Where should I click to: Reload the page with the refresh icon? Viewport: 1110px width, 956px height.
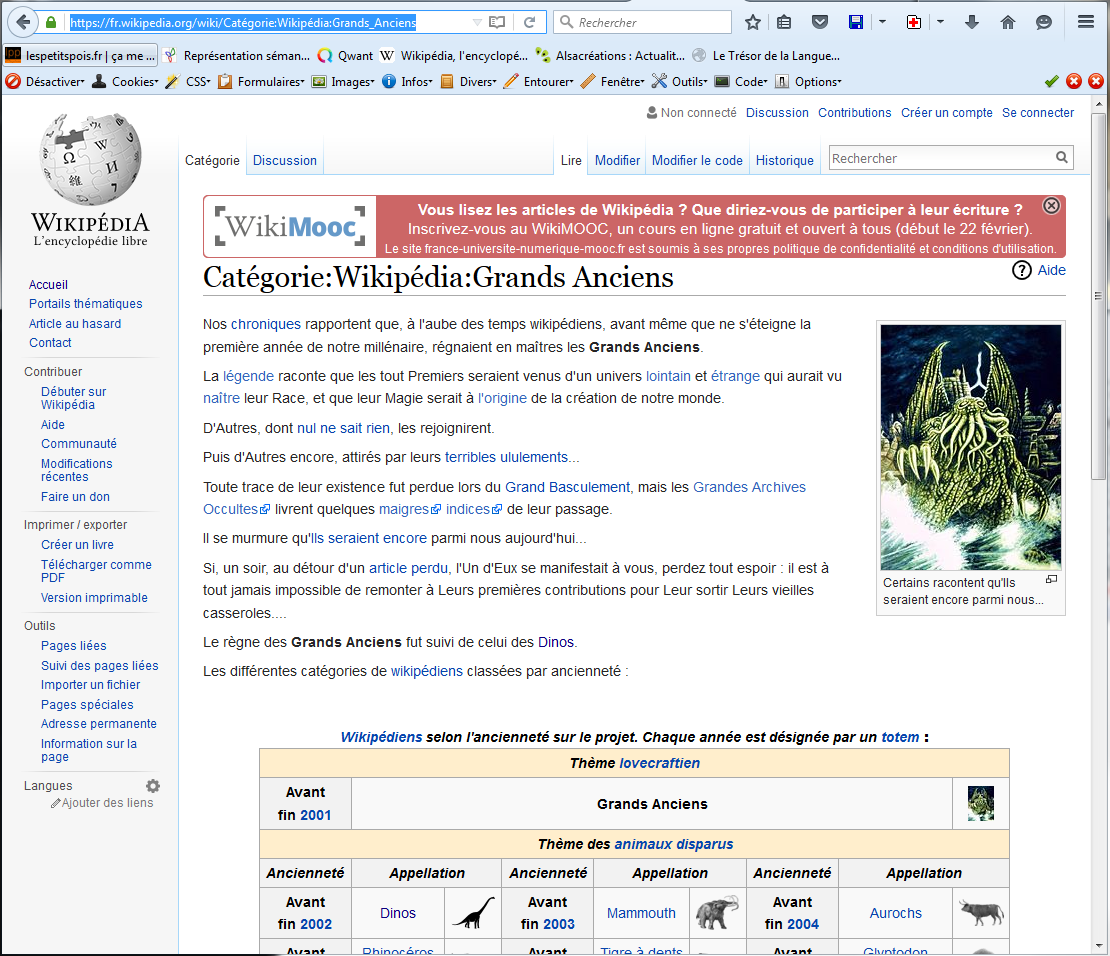point(529,22)
